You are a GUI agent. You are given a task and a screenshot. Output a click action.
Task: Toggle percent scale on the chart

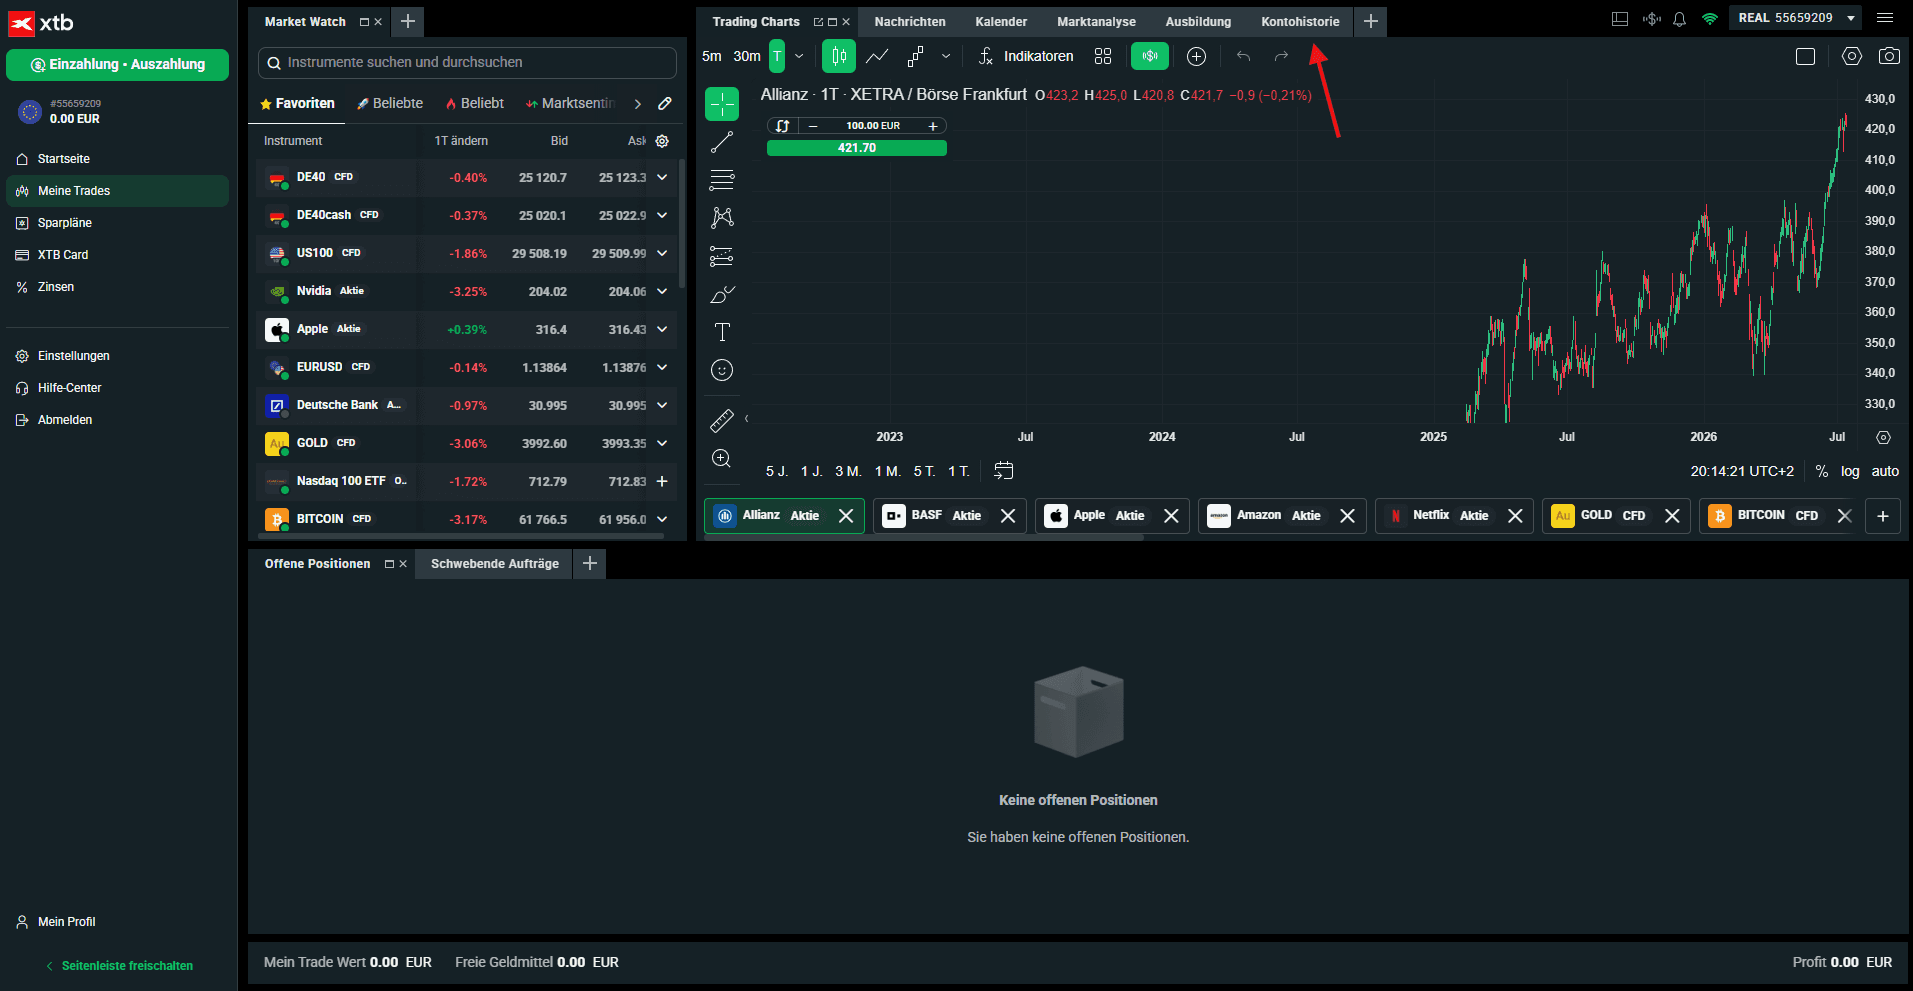coord(1822,471)
